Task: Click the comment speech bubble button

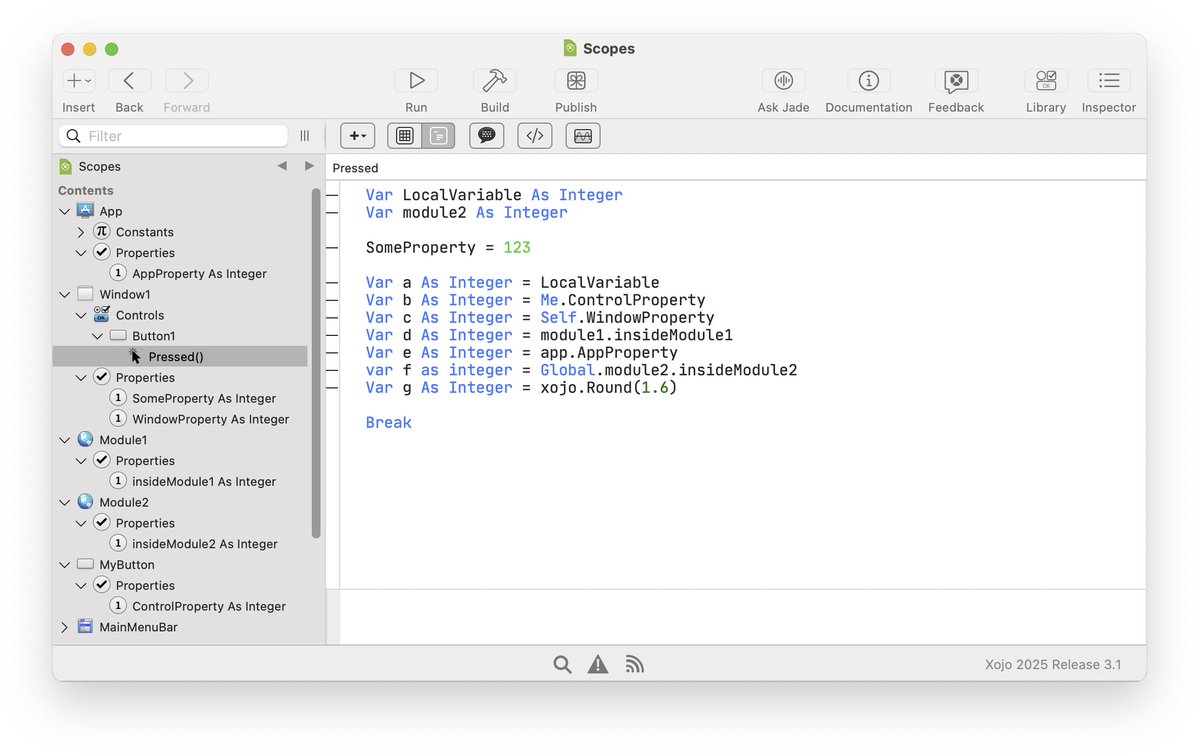Action: tap(486, 135)
